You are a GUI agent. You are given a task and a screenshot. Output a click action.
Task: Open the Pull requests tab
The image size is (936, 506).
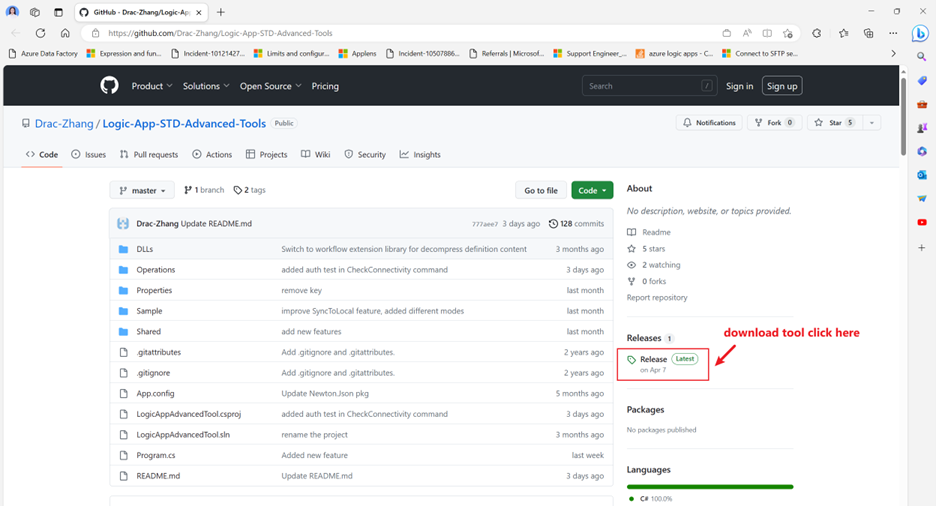[x=149, y=155]
